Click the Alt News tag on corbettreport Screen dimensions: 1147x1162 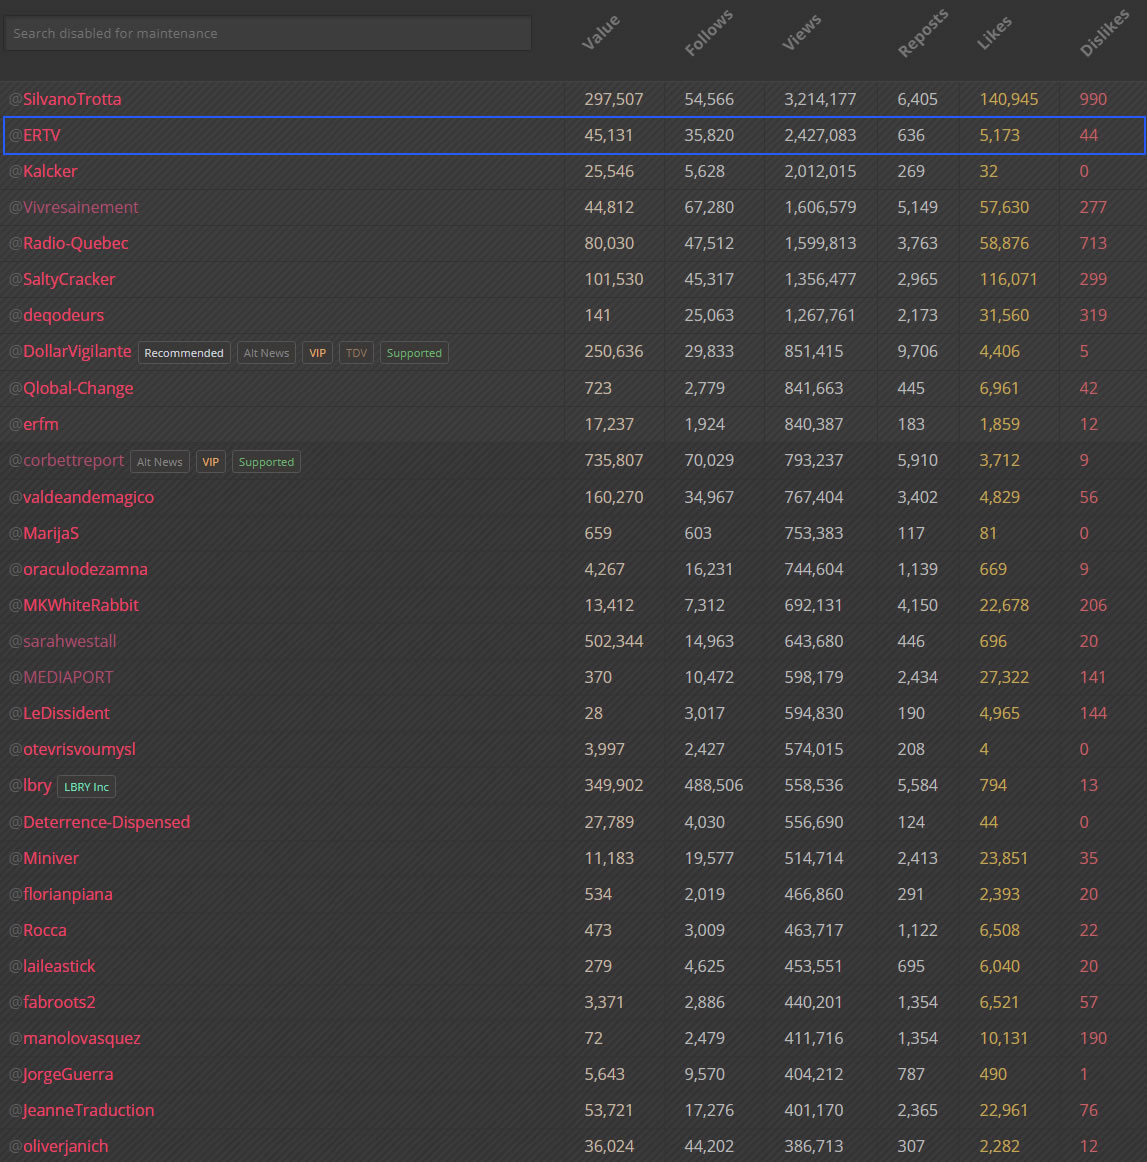click(159, 462)
